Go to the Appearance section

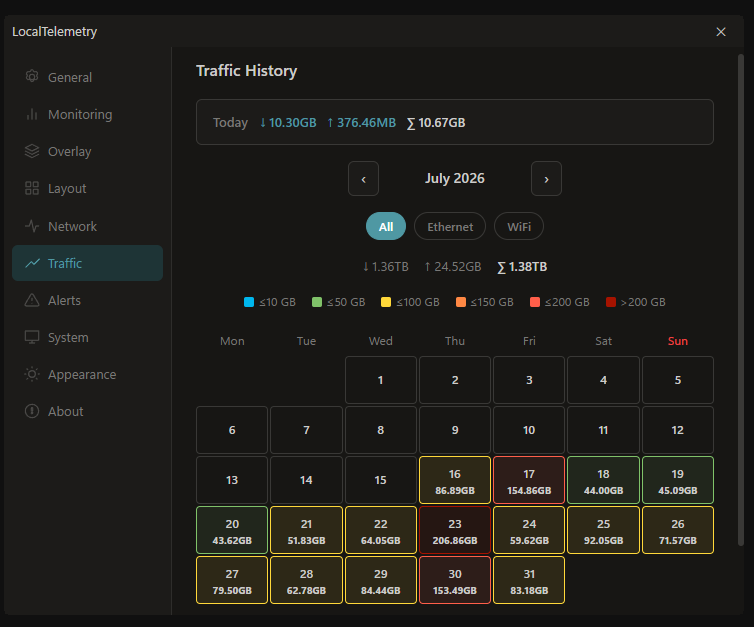(88, 375)
